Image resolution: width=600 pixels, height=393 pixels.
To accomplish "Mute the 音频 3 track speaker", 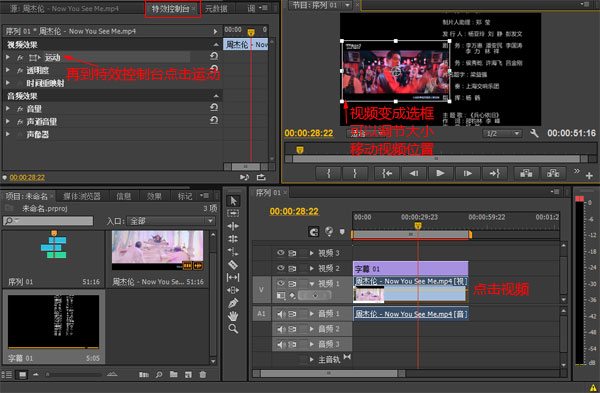I will 280,344.
